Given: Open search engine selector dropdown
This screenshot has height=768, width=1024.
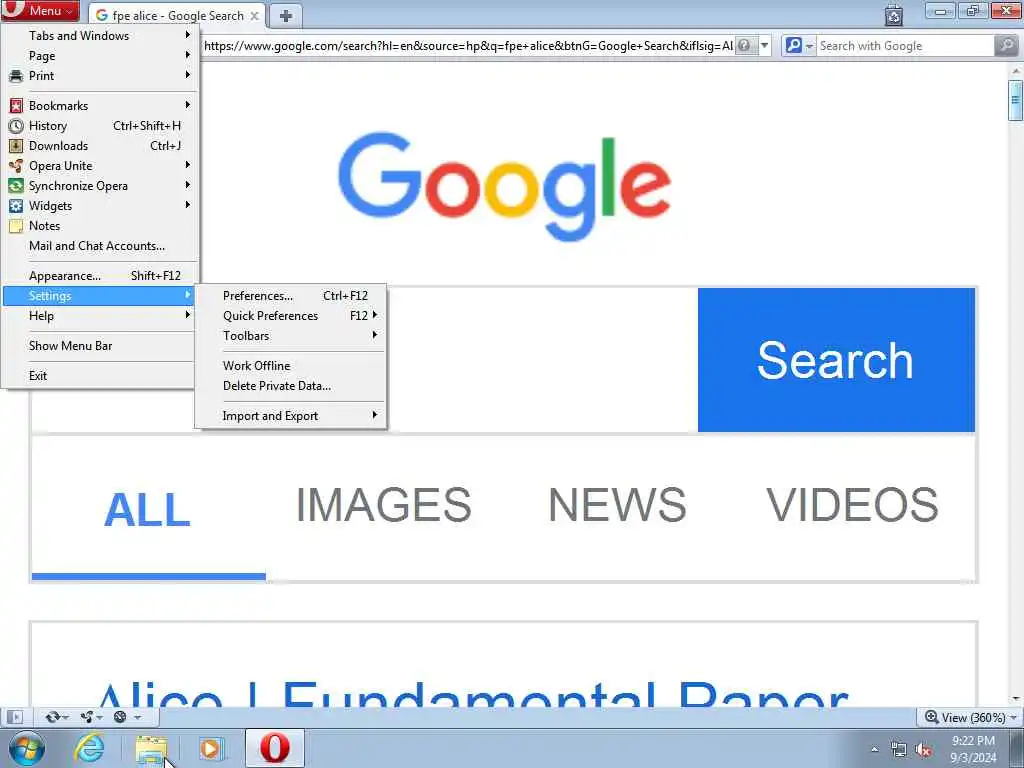Looking at the screenshot, I should tap(799, 46).
